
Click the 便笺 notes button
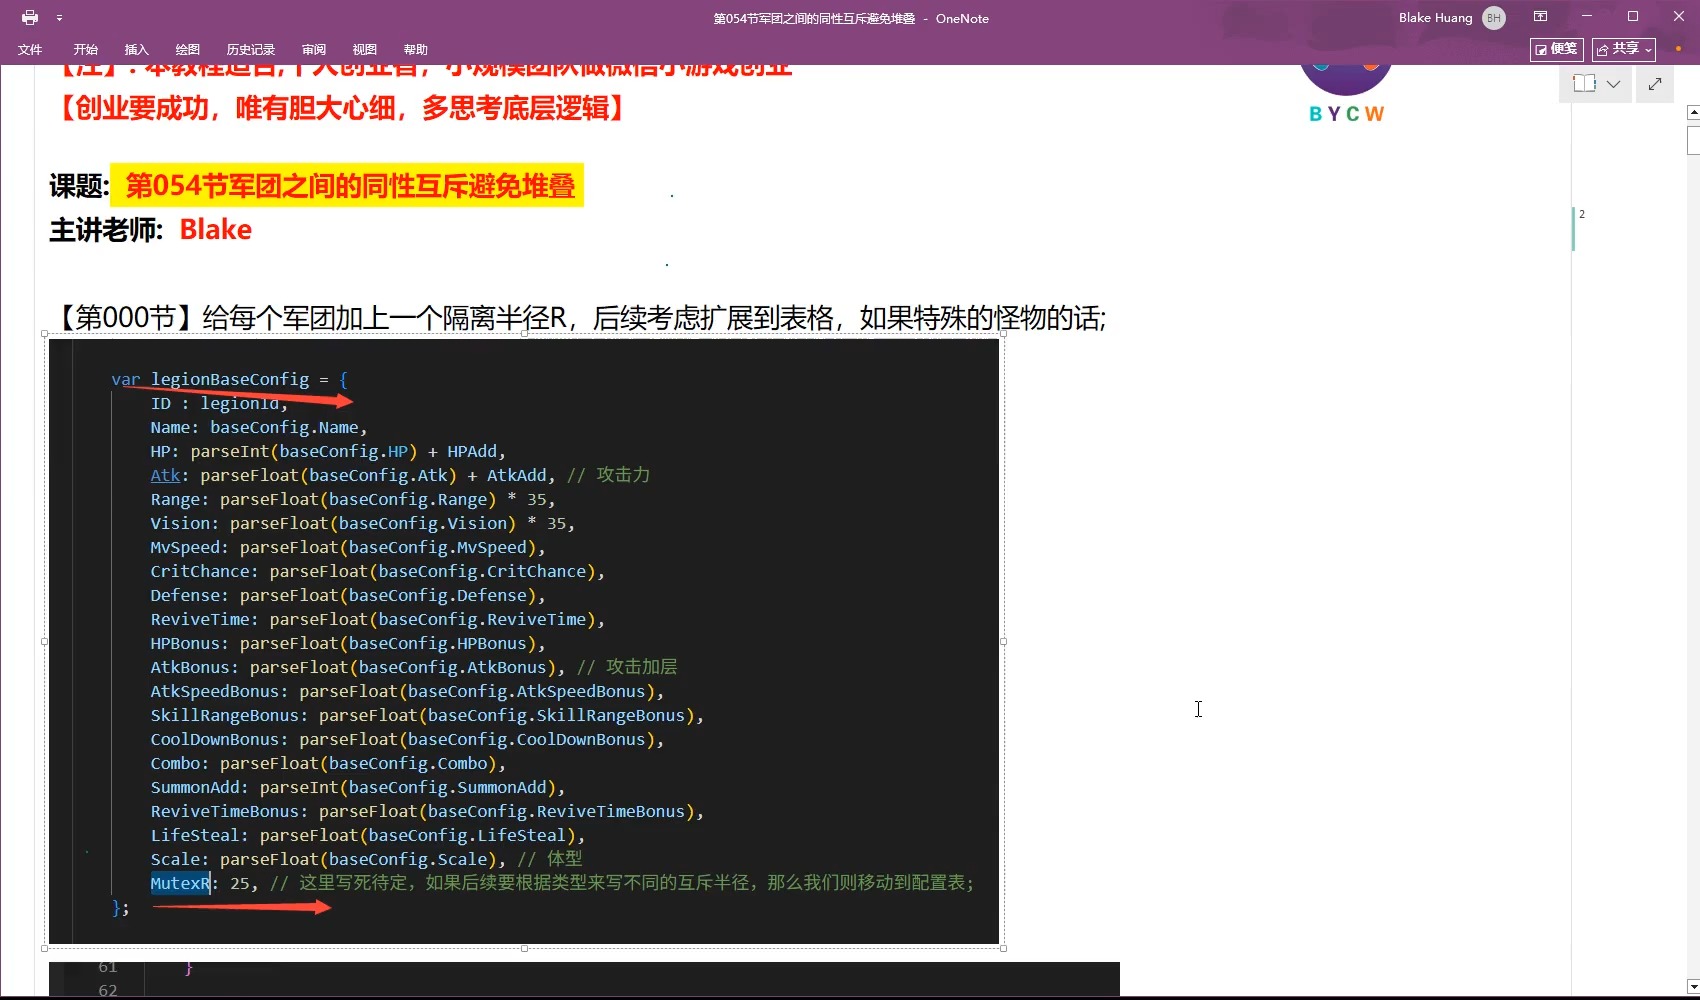coord(1556,49)
